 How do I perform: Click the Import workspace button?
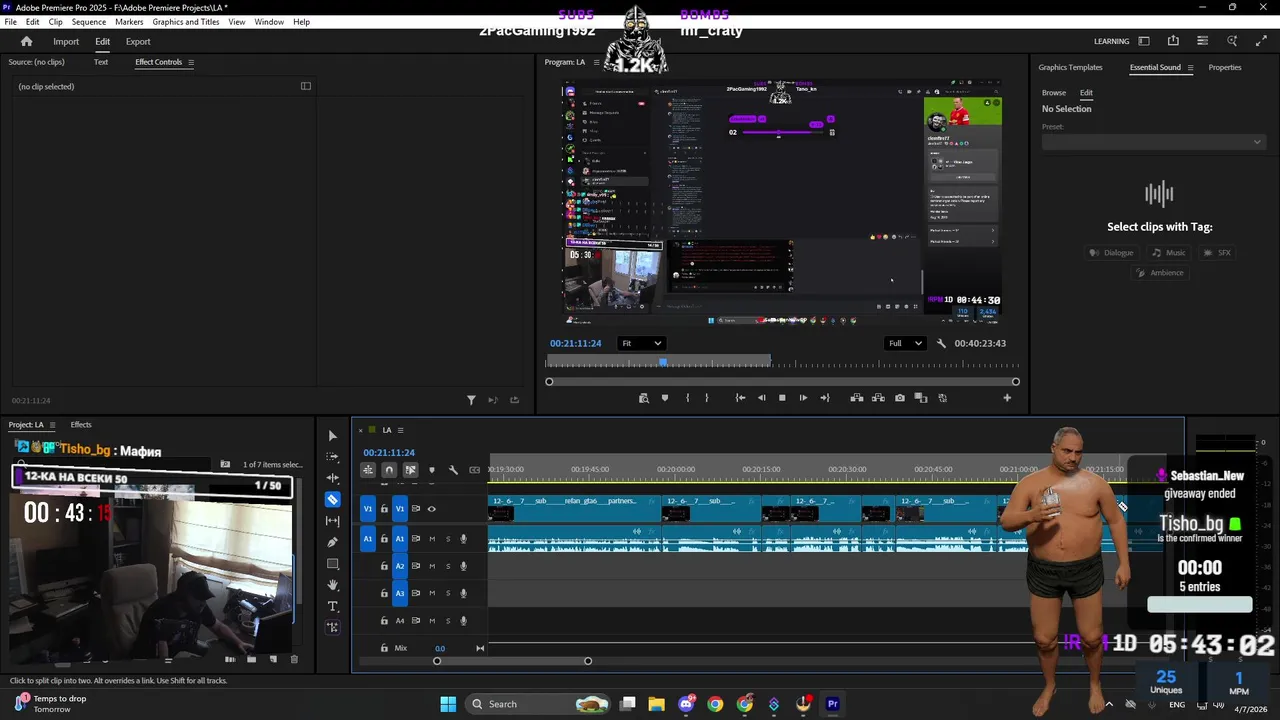pos(66,41)
